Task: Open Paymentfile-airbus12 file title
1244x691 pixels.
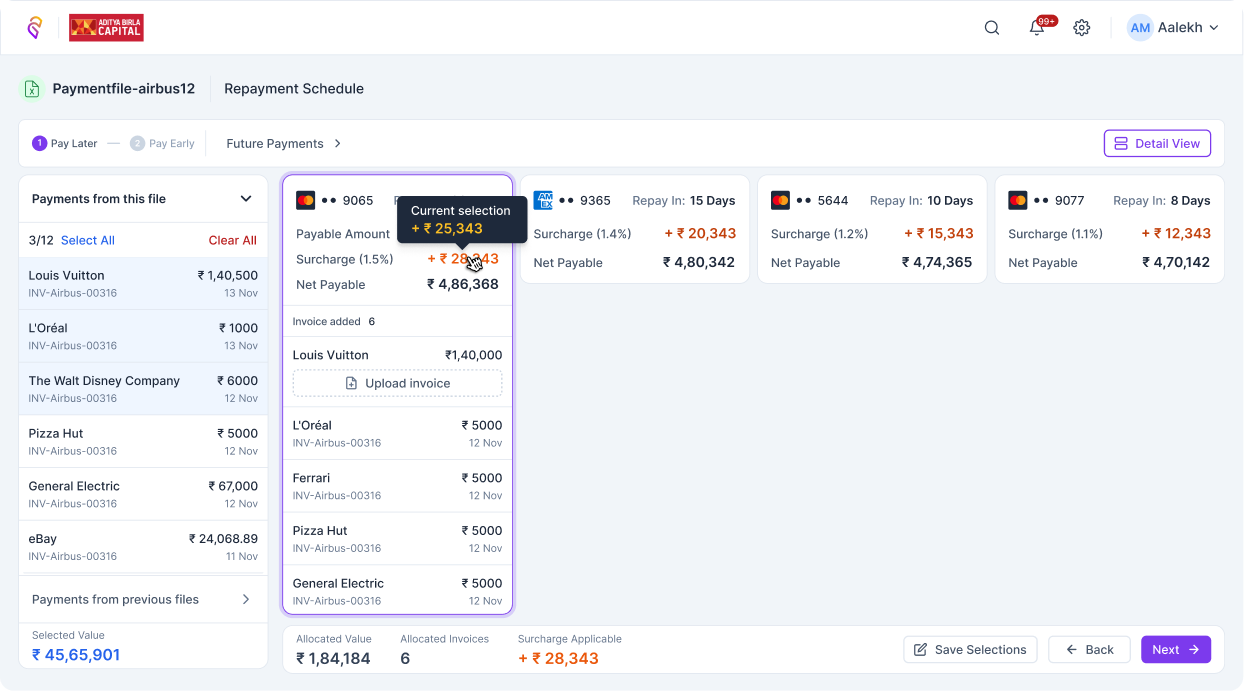Action: [x=124, y=89]
